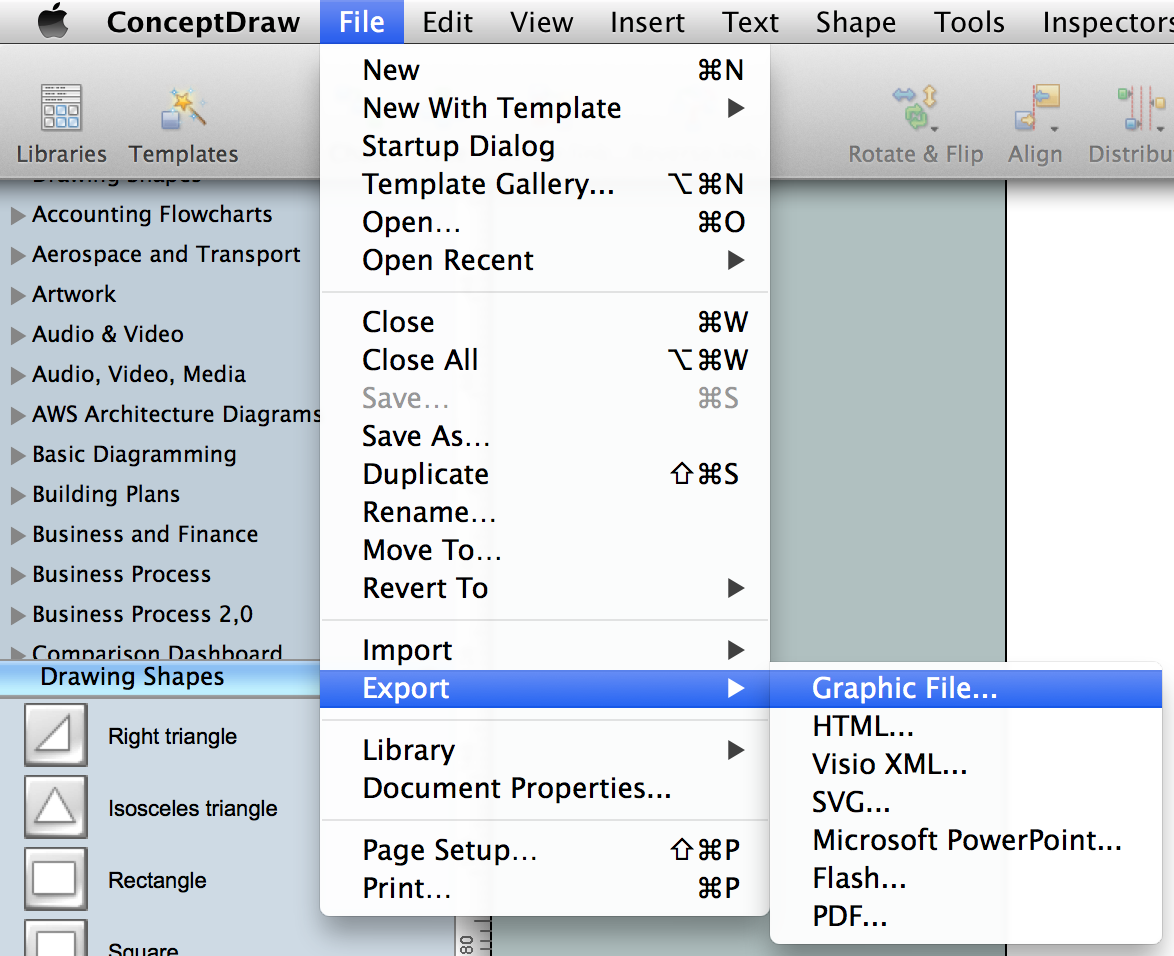Image resolution: width=1174 pixels, height=956 pixels.
Task: Select the Drawing Shapes library header
Action: tap(159, 678)
